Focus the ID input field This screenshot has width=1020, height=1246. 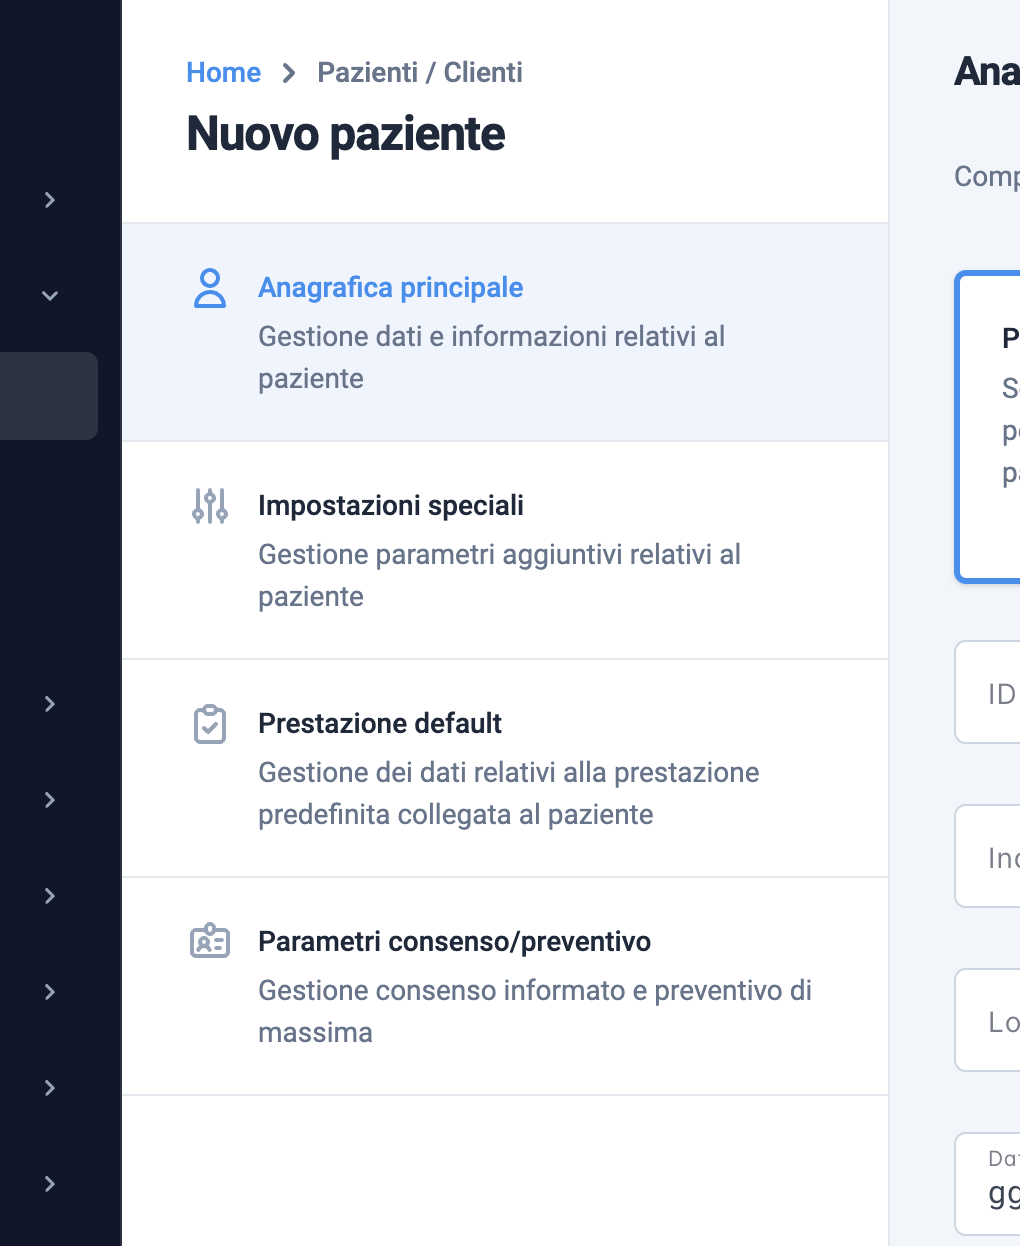[988, 692]
